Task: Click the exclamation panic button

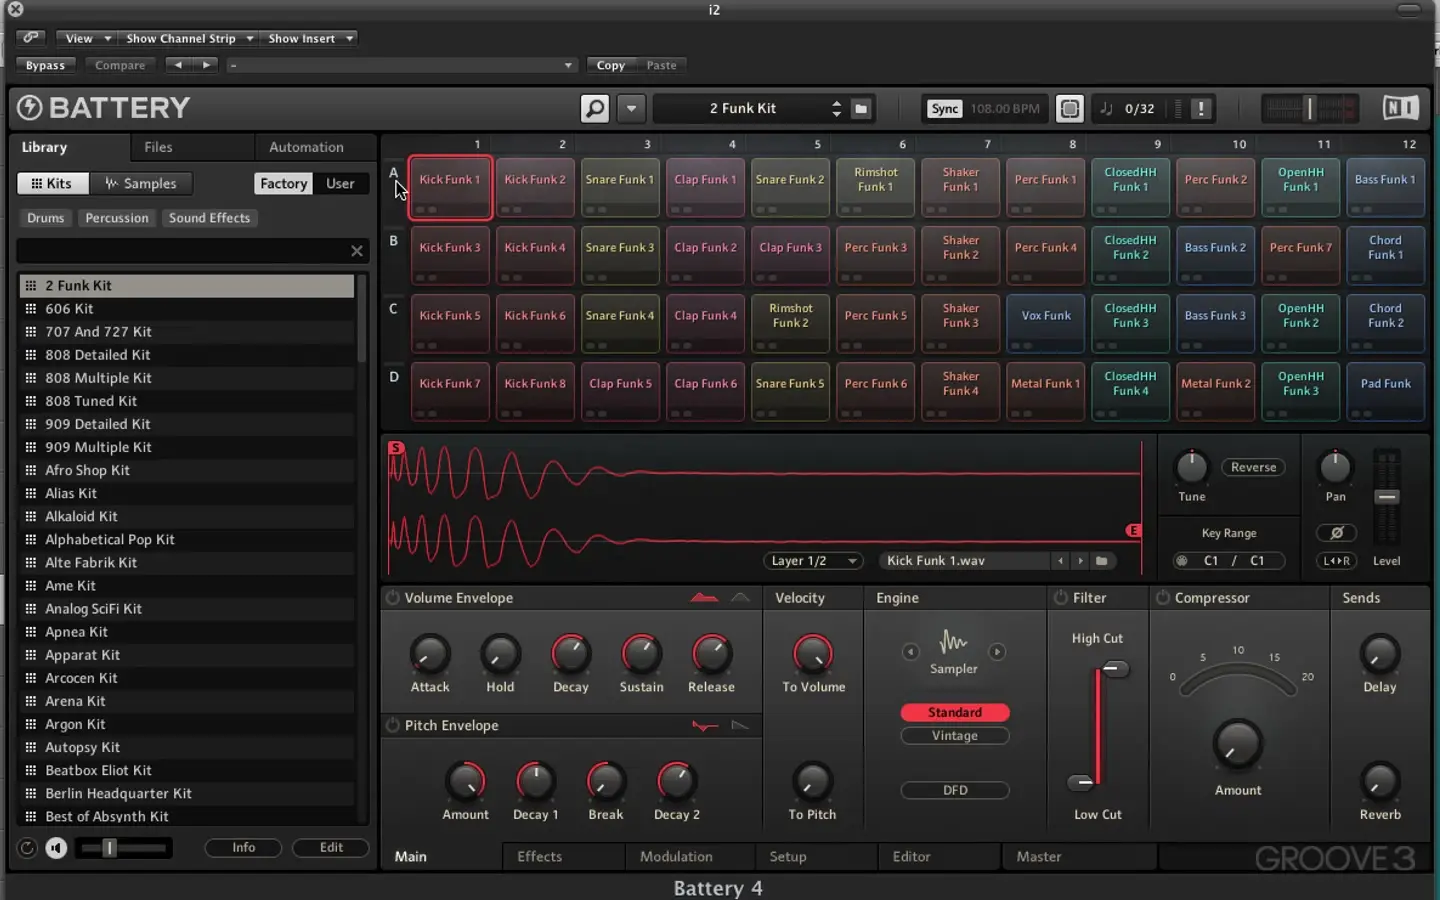Action: click(1201, 108)
